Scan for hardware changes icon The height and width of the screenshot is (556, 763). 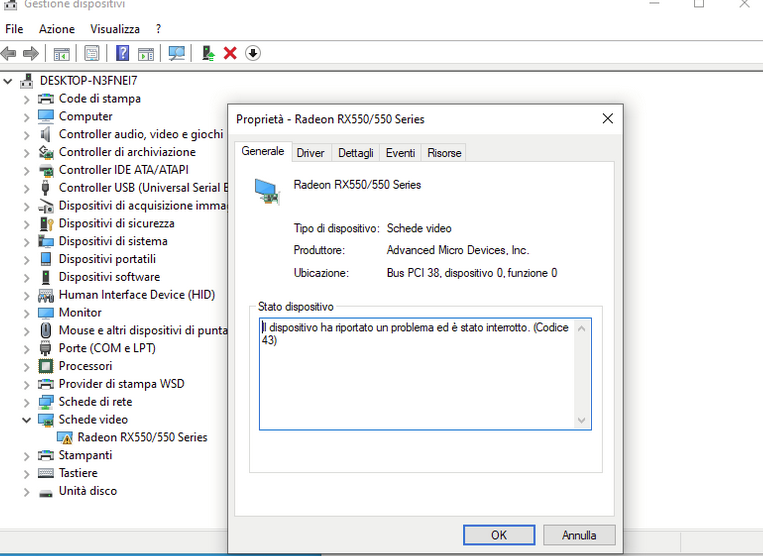pos(177,53)
